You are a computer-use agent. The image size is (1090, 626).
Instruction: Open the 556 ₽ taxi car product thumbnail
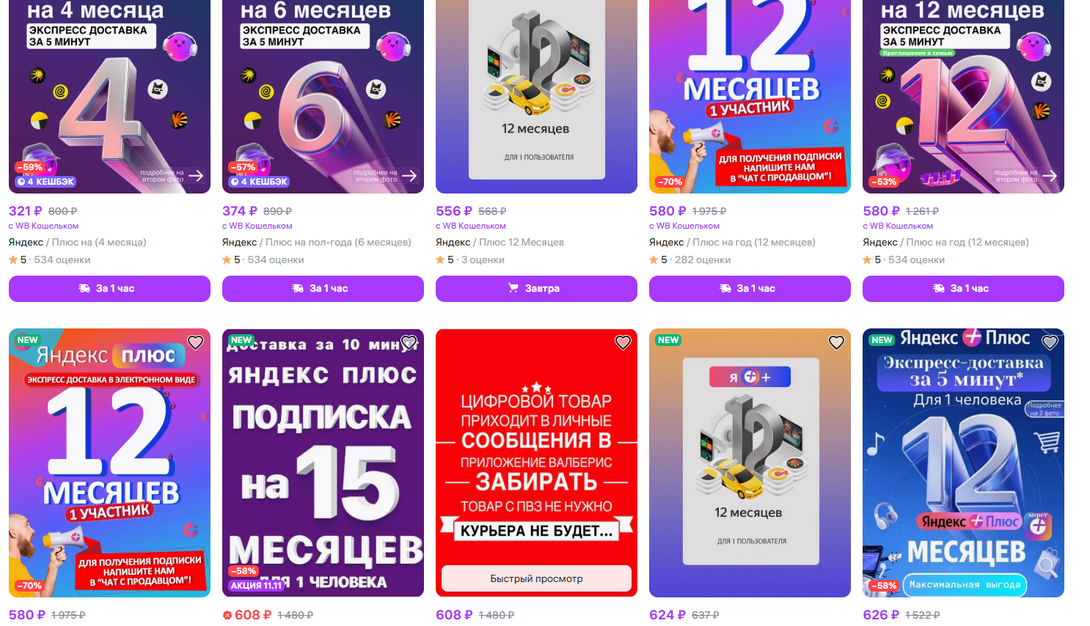pos(536,96)
